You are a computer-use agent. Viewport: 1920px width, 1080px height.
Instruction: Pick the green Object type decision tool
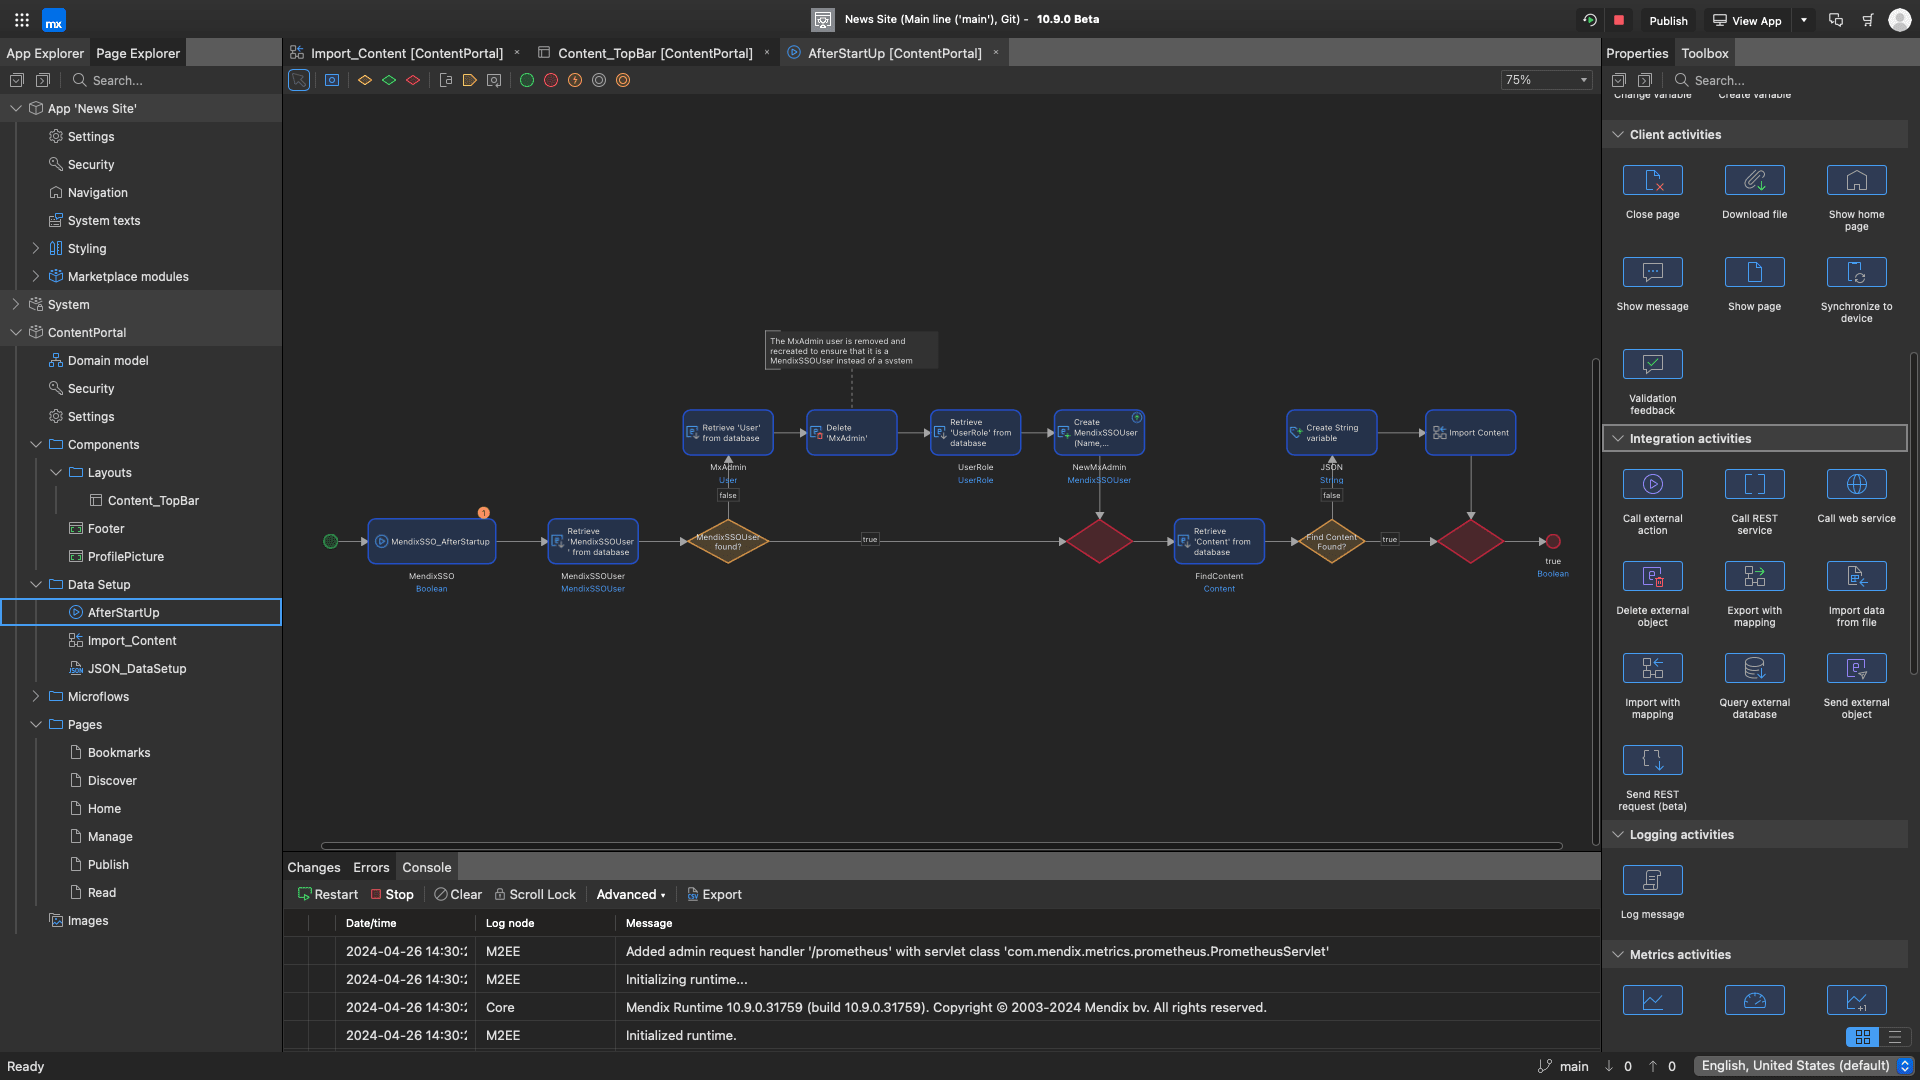point(389,80)
